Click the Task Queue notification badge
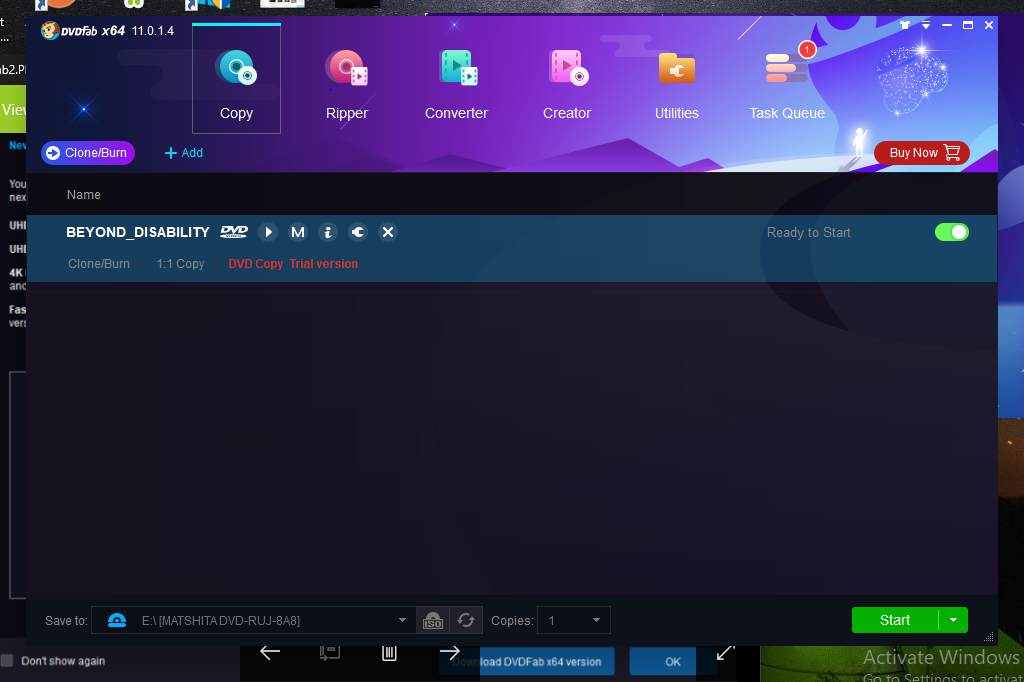The image size is (1024, 682). pyautogui.click(x=807, y=50)
